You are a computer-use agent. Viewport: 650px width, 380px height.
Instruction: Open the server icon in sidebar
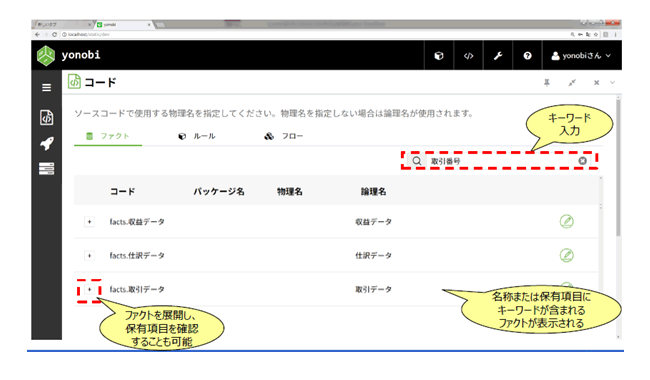pyautogui.click(x=46, y=169)
